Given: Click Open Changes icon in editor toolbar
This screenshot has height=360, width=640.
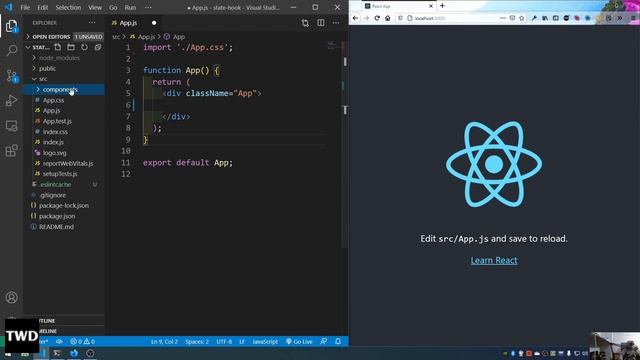Looking at the screenshot, I should [305, 23].
